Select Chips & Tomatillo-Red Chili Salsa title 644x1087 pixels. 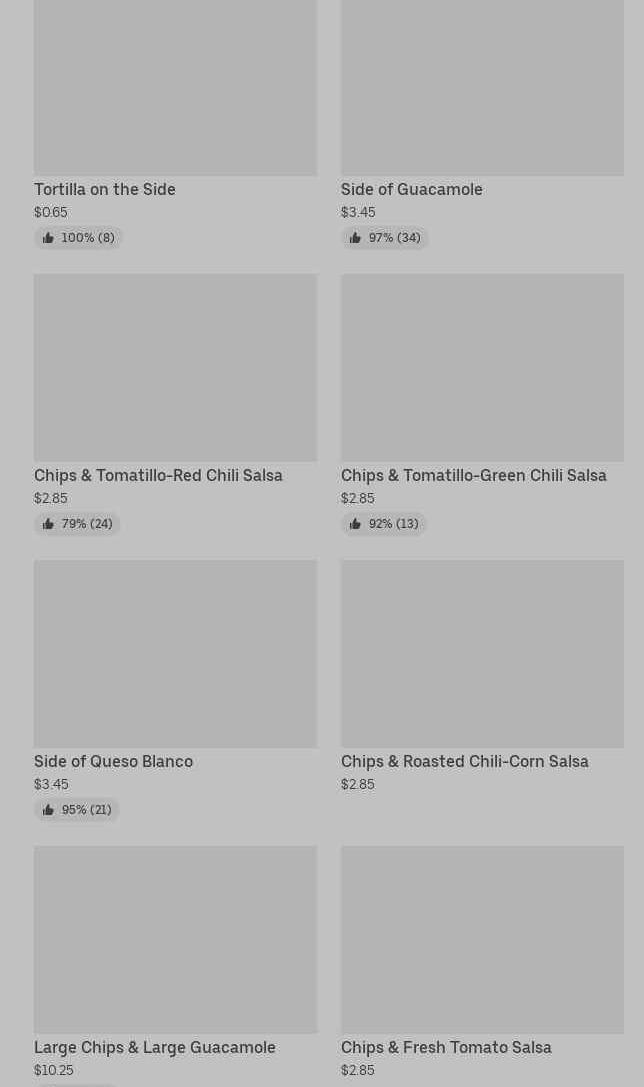pos(158,475)
